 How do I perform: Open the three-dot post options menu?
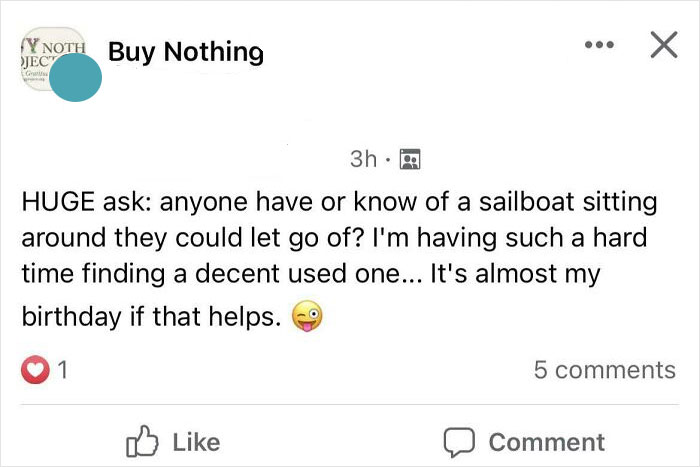click(599, 45)
